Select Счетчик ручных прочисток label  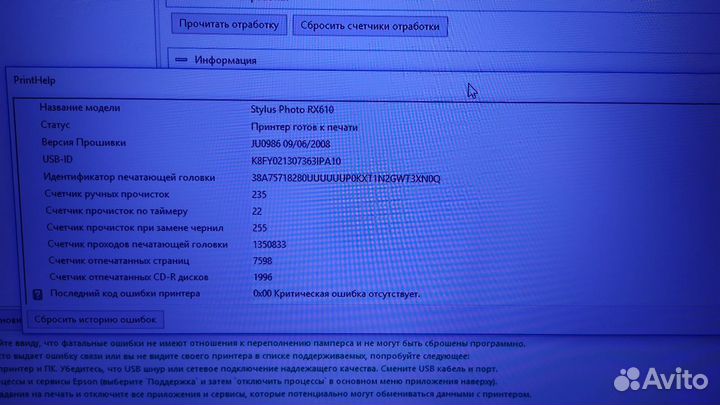[x=107, y=194]
